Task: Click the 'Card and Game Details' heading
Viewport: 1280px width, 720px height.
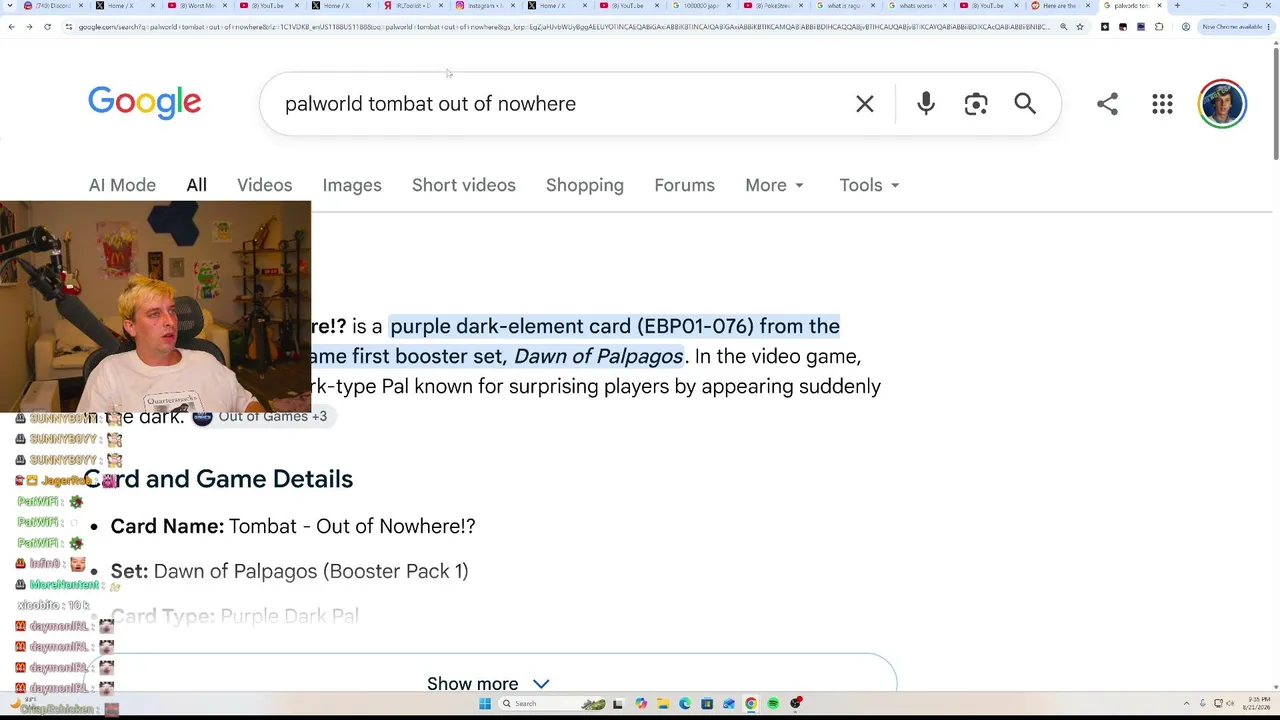Action: (218, 479)
